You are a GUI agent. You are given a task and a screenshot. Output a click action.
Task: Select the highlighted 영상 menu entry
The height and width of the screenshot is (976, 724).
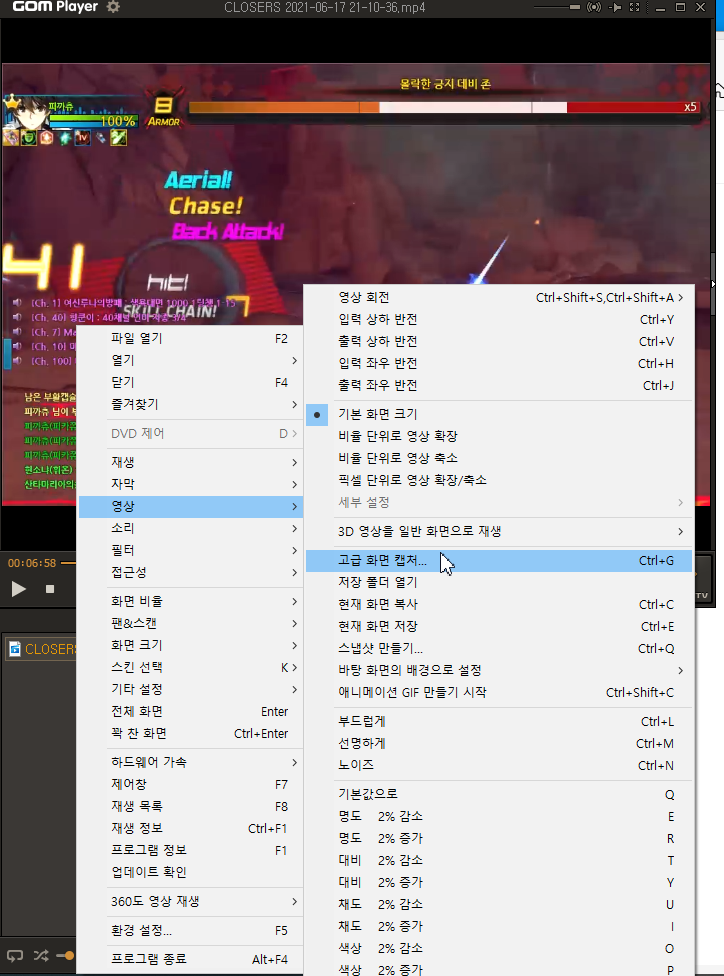190,507
